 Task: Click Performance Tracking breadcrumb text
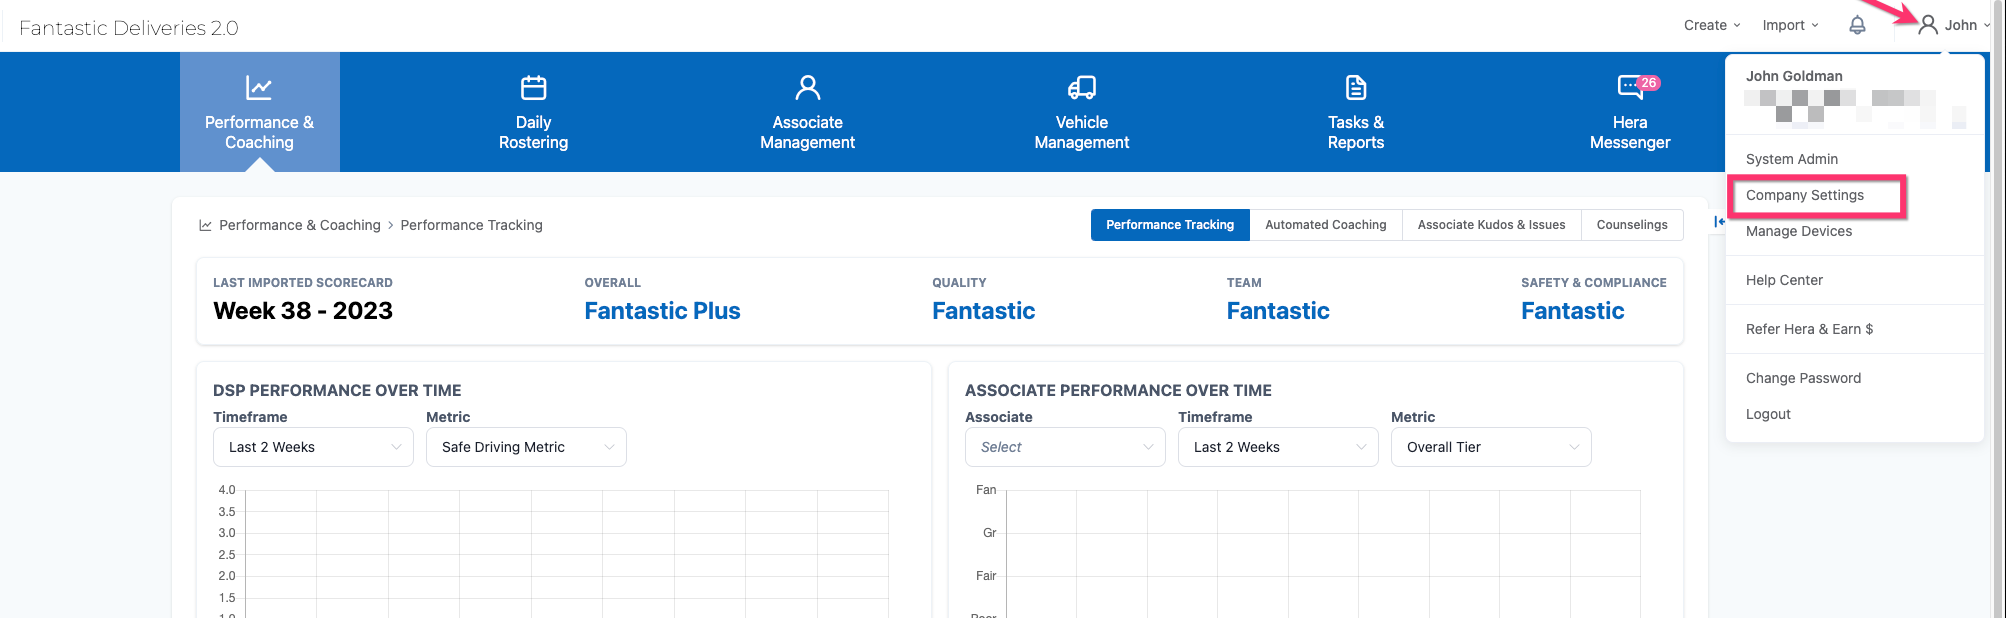click(x=472, y=225)
